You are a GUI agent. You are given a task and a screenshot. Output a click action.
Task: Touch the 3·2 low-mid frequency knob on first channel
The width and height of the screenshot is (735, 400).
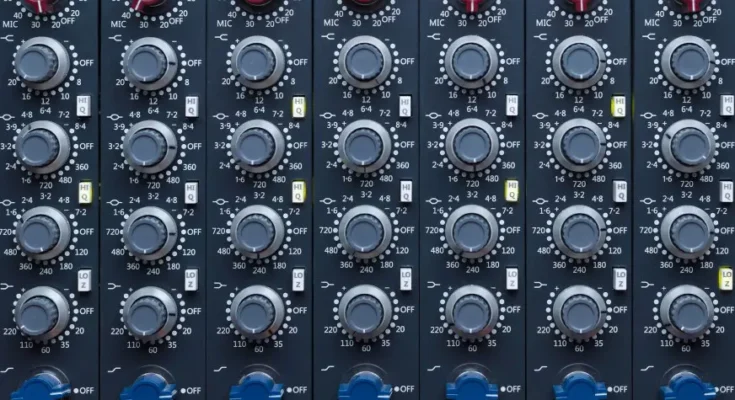(42, 233)
